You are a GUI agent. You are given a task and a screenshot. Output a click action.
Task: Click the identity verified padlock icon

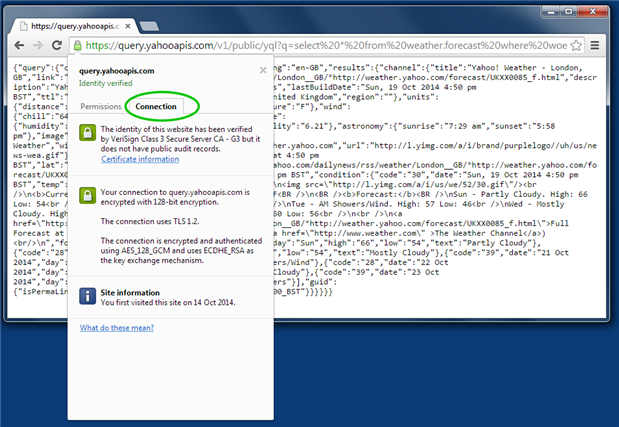pyautogui.click(x=87, y=133)
